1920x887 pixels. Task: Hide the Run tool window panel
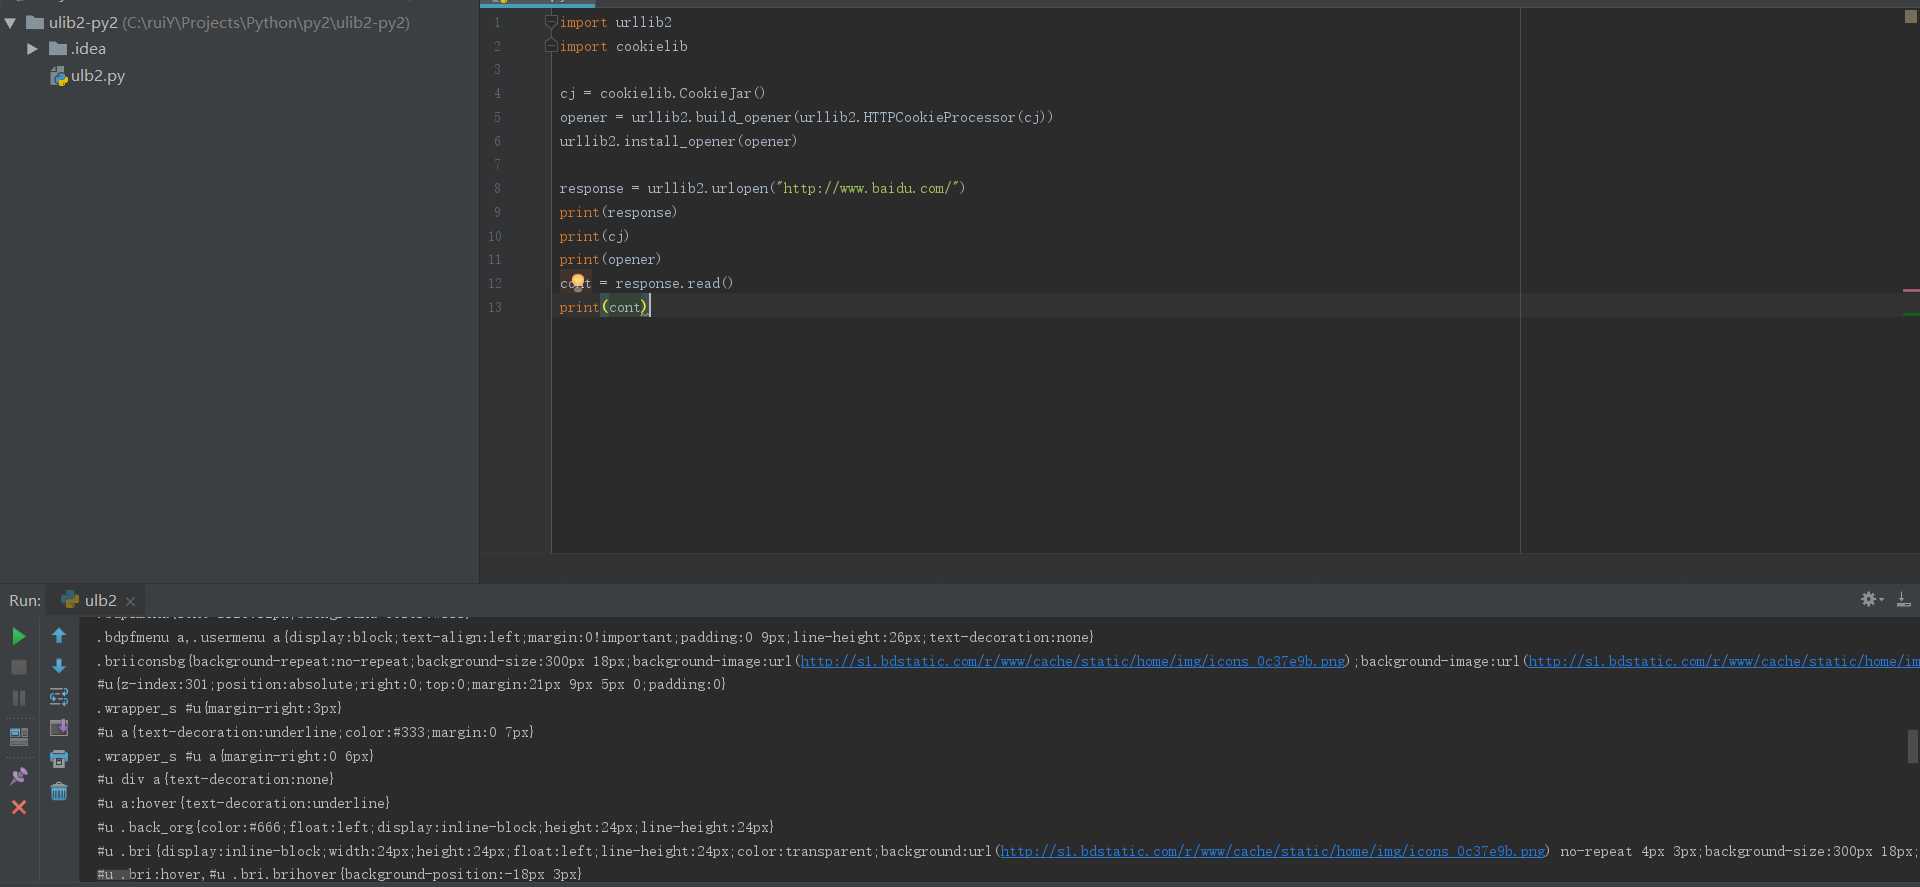point(1903,599)
